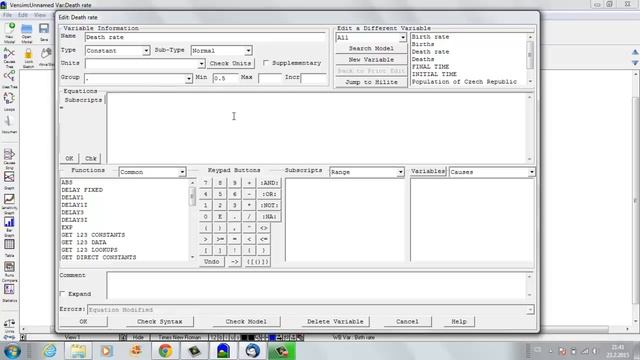Open the View menu
Image resolution: width=640 pixels, height=360 pixels.
pyautogui.click(x=40, y=15)
